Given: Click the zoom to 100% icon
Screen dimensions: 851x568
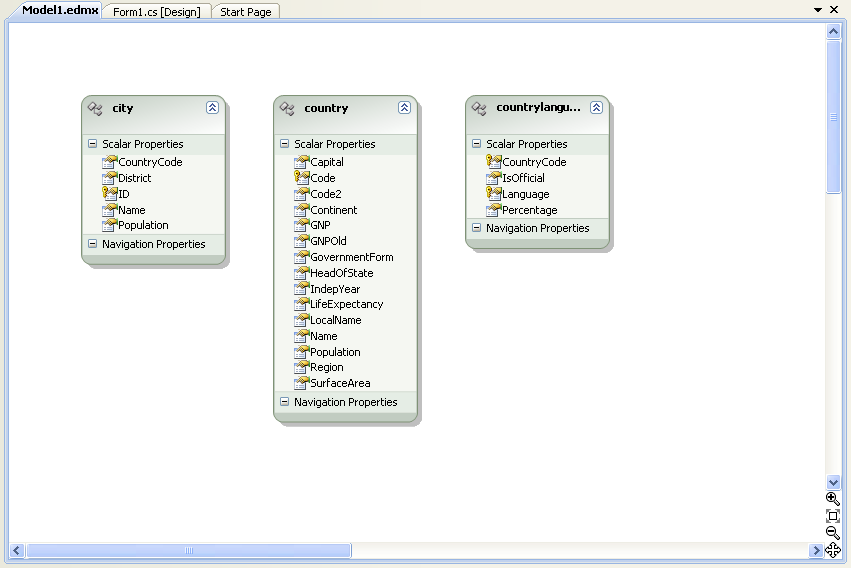Looking at the screenshot, I should tap(833, 516).
